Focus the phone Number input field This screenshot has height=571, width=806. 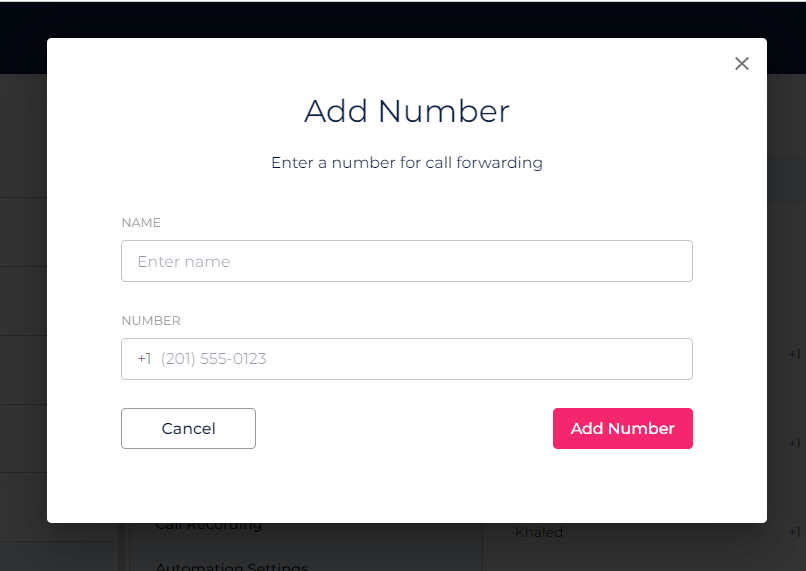(x=420, y=359)
